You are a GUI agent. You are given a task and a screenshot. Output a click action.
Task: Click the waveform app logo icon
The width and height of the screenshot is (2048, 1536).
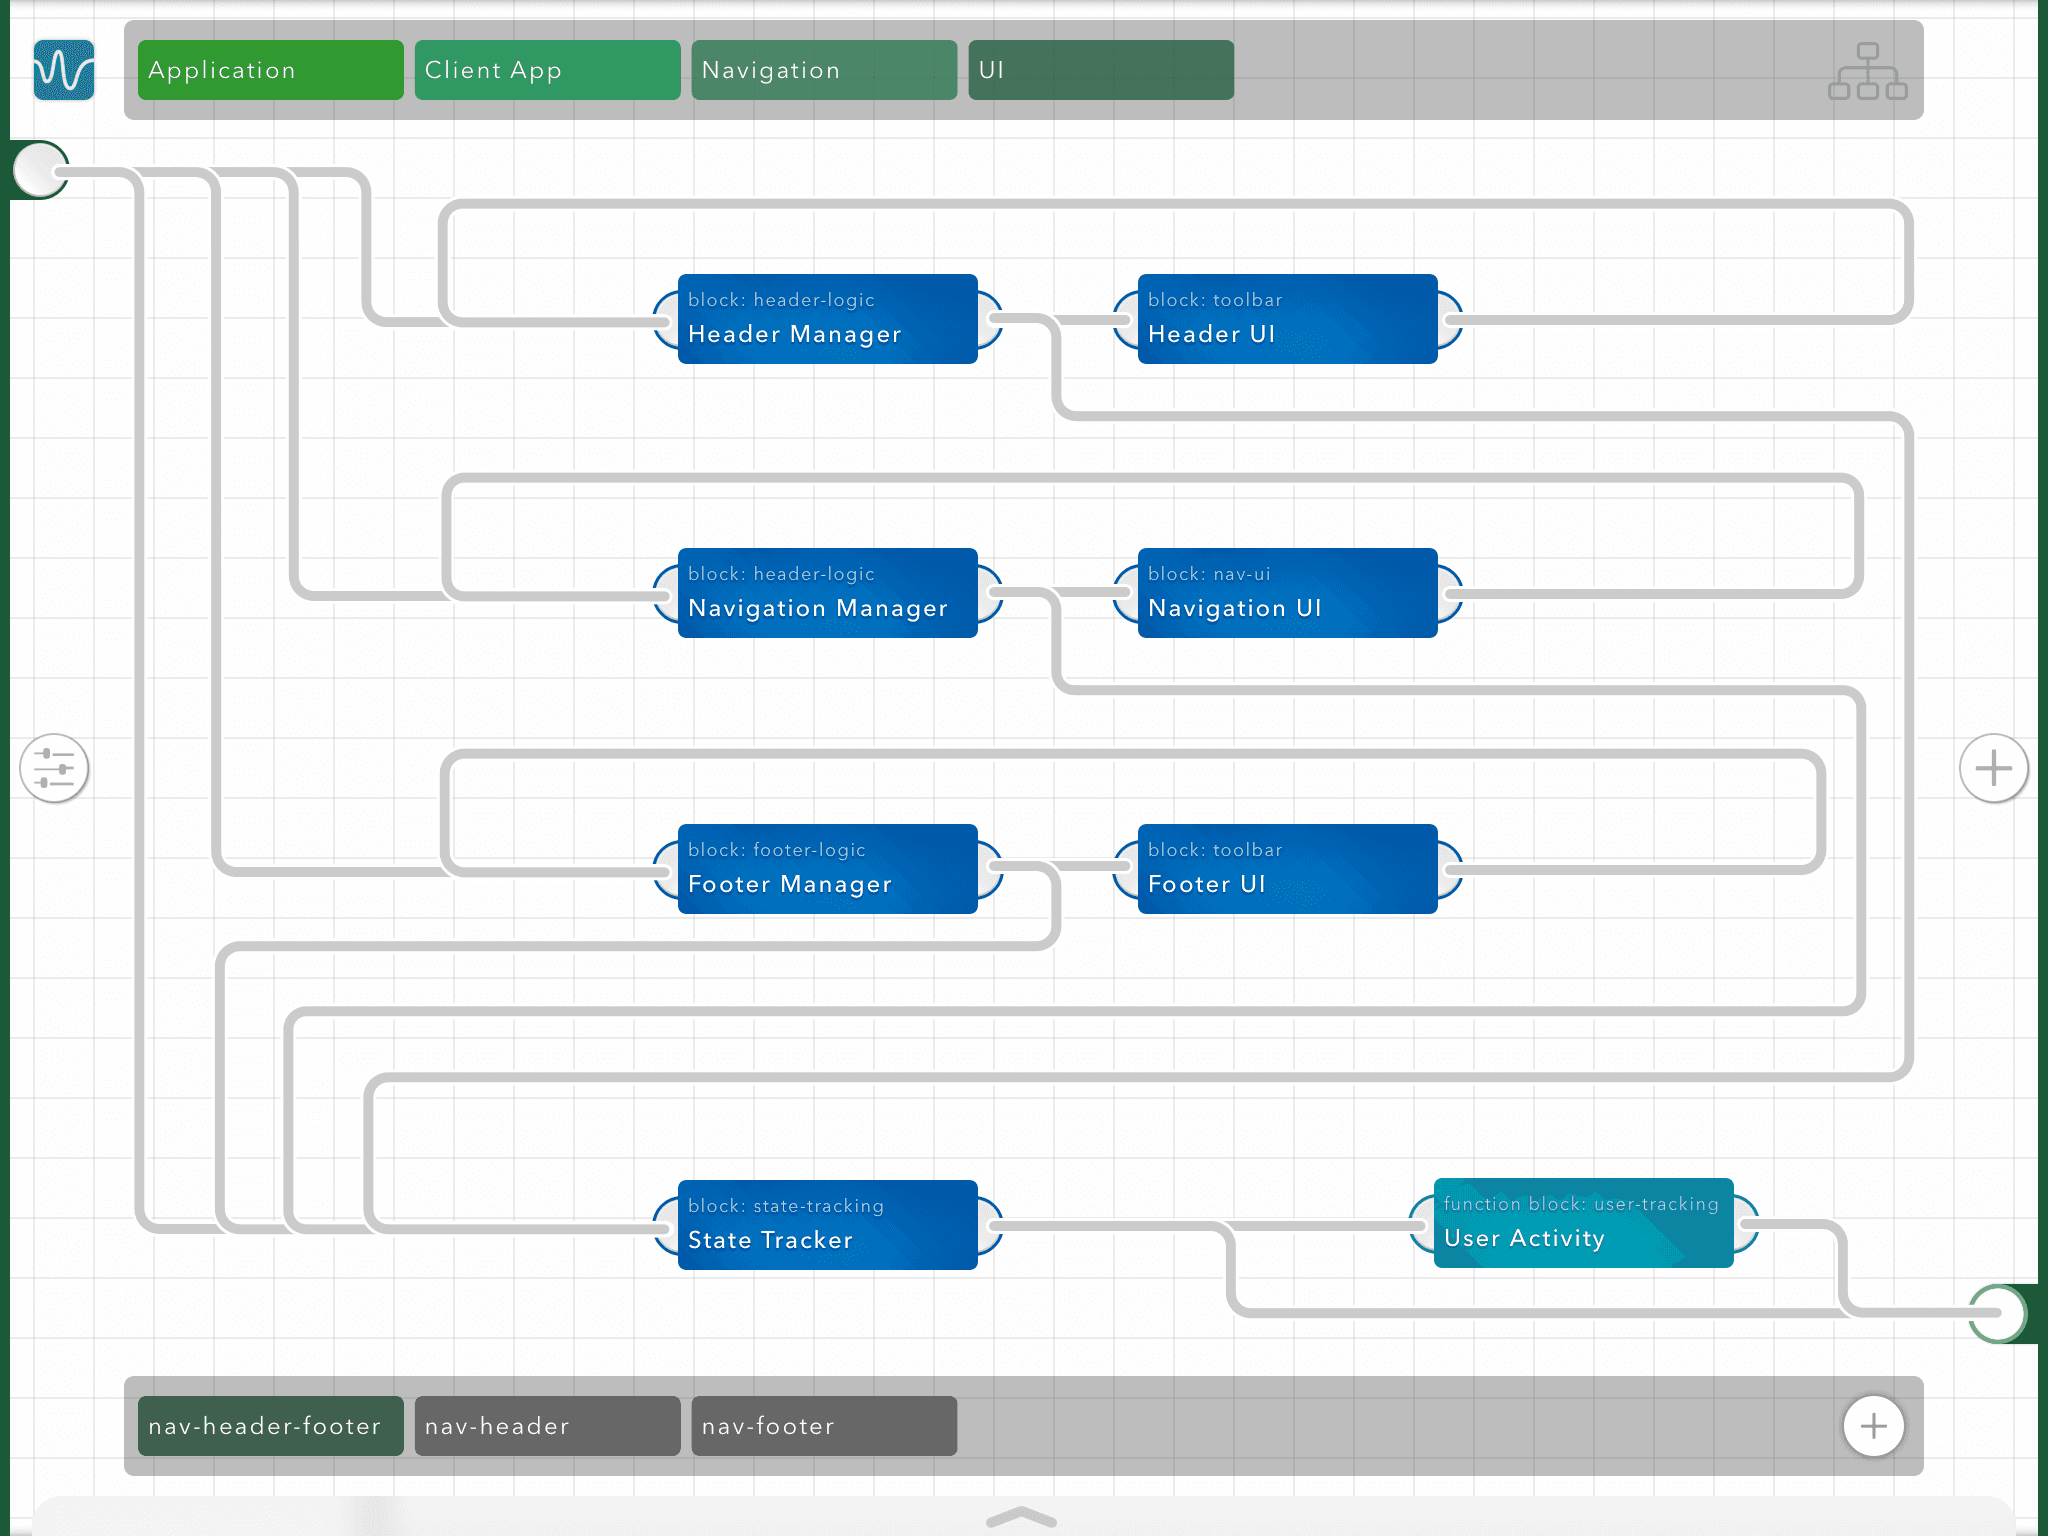click(64, 70)
